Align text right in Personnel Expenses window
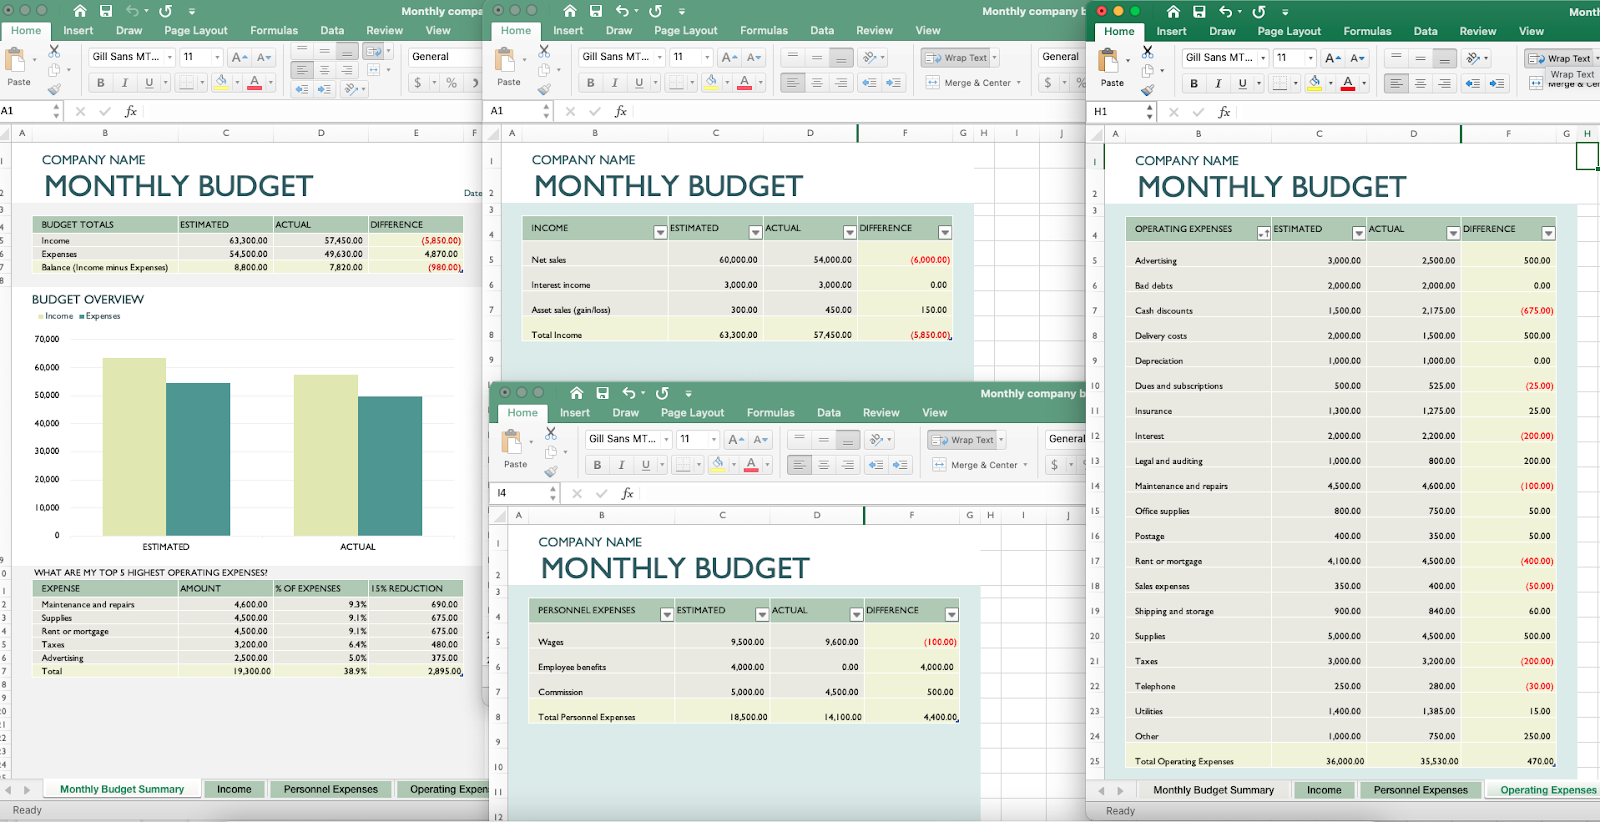Screen dimensions: 1600x822 point(848,465)
